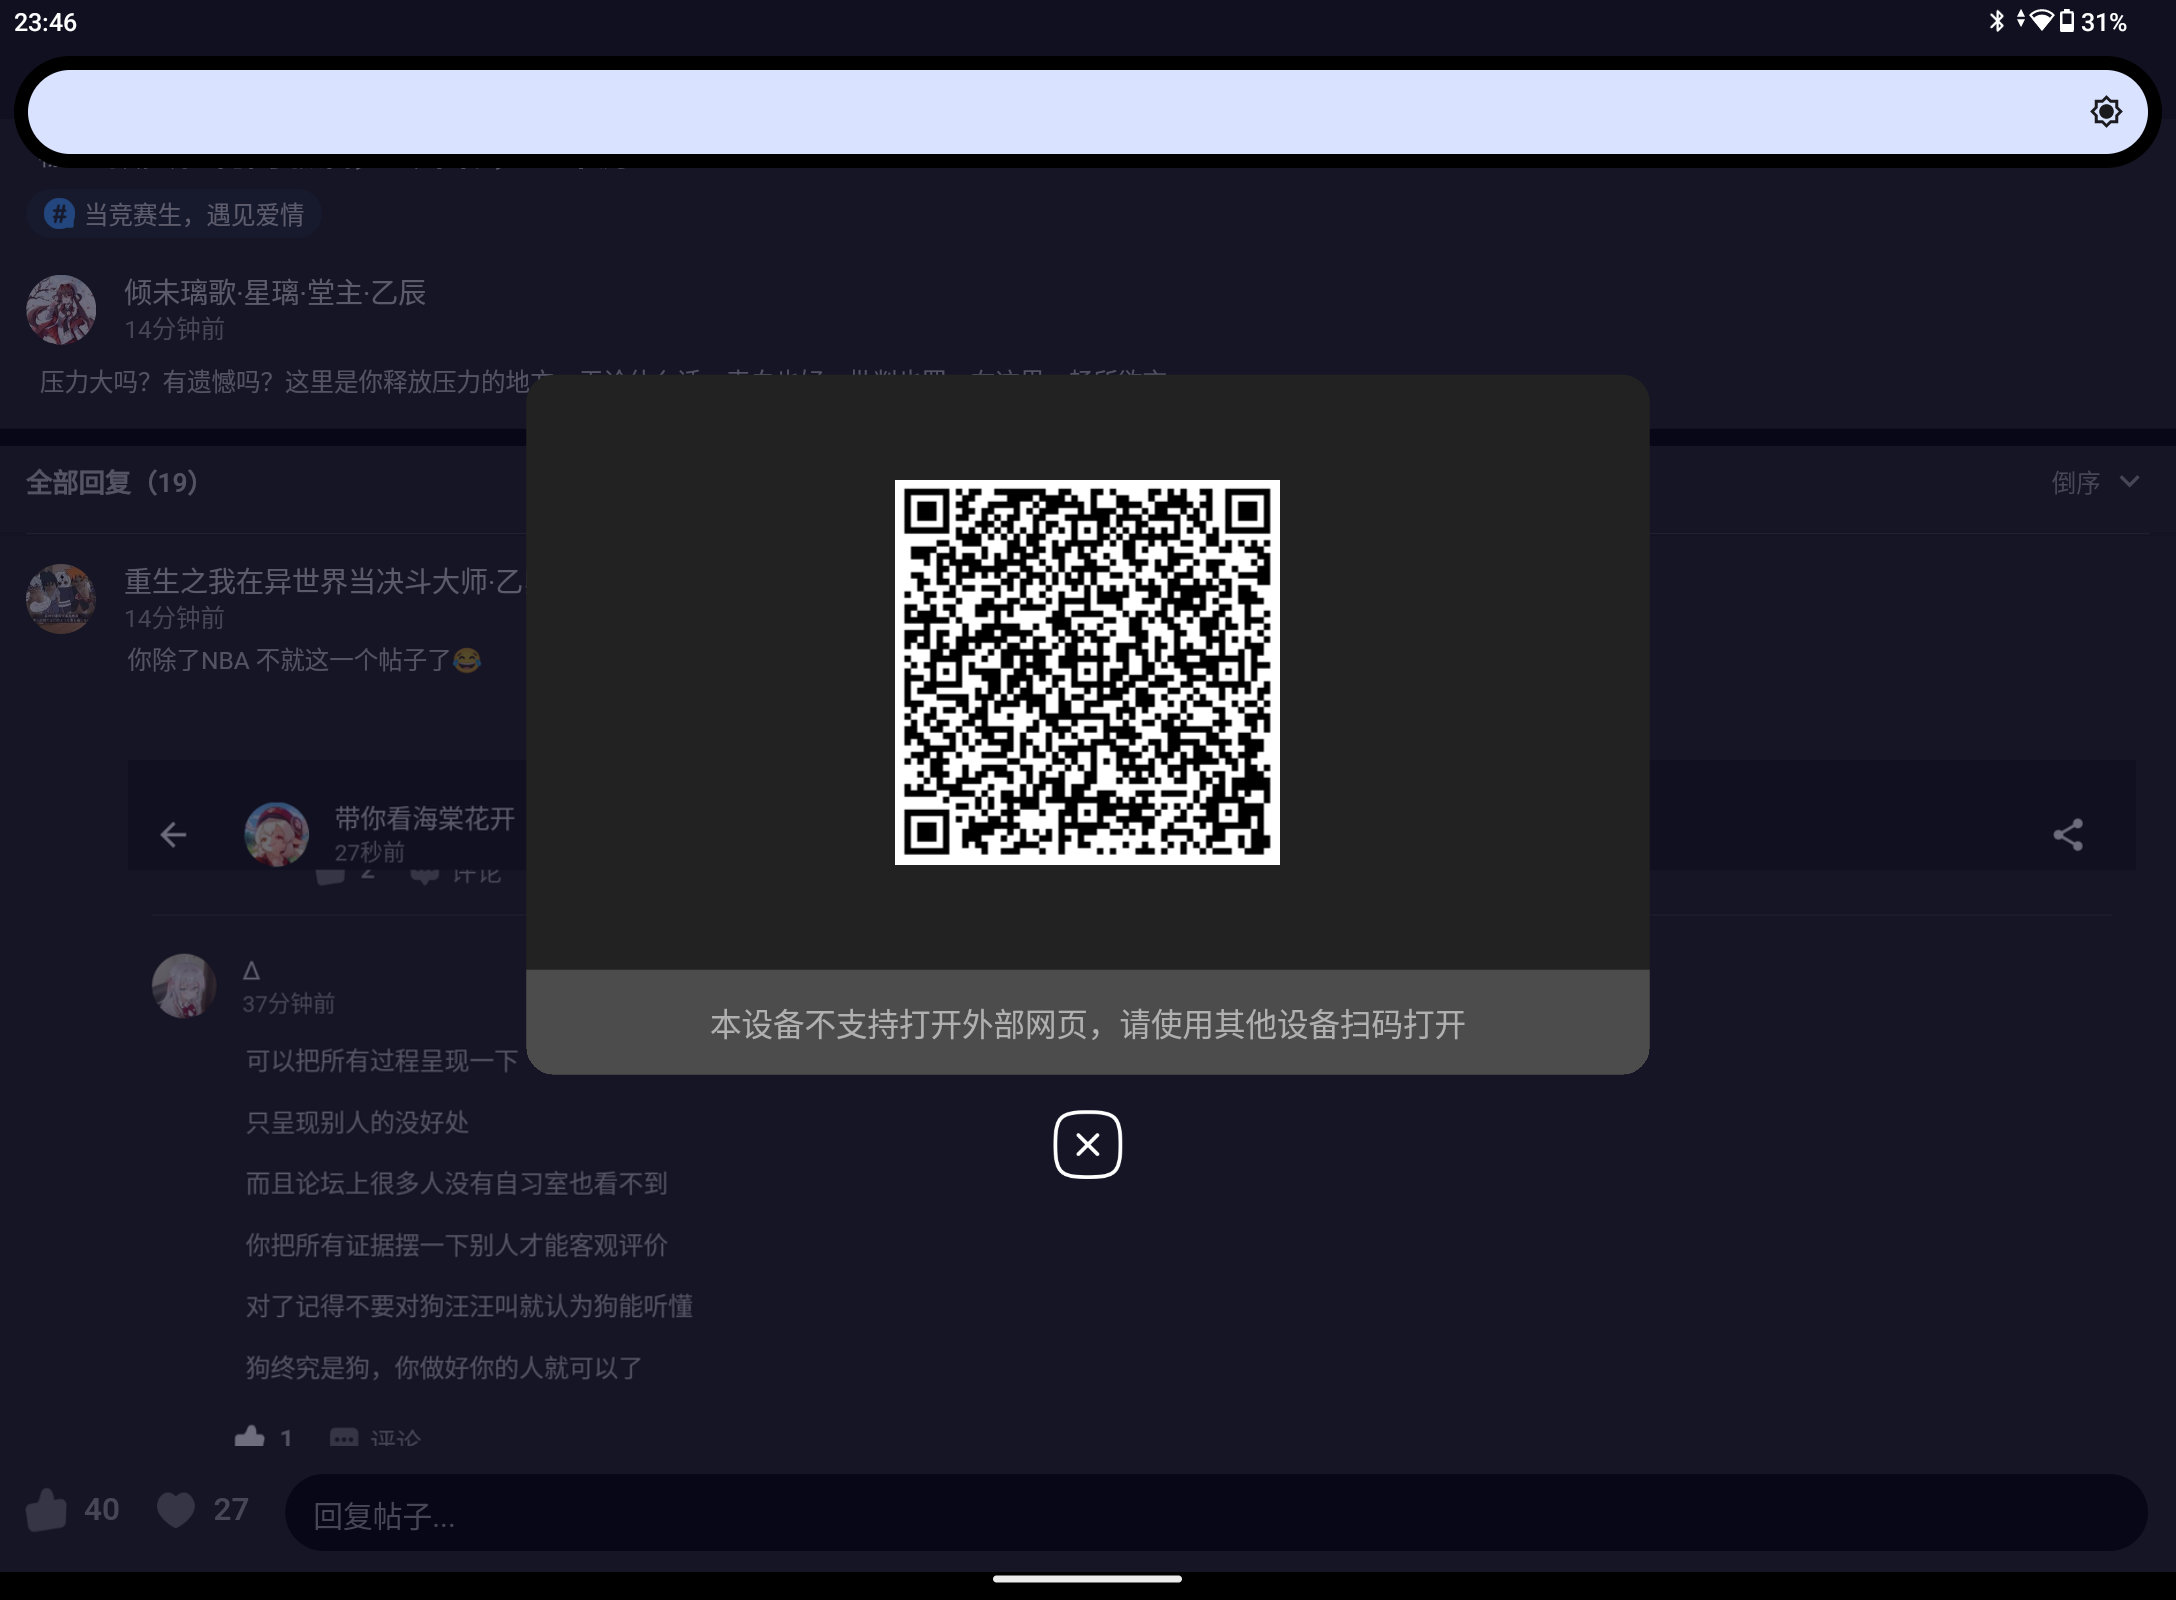Select the 全部回复（19）heading

point(112,483)
